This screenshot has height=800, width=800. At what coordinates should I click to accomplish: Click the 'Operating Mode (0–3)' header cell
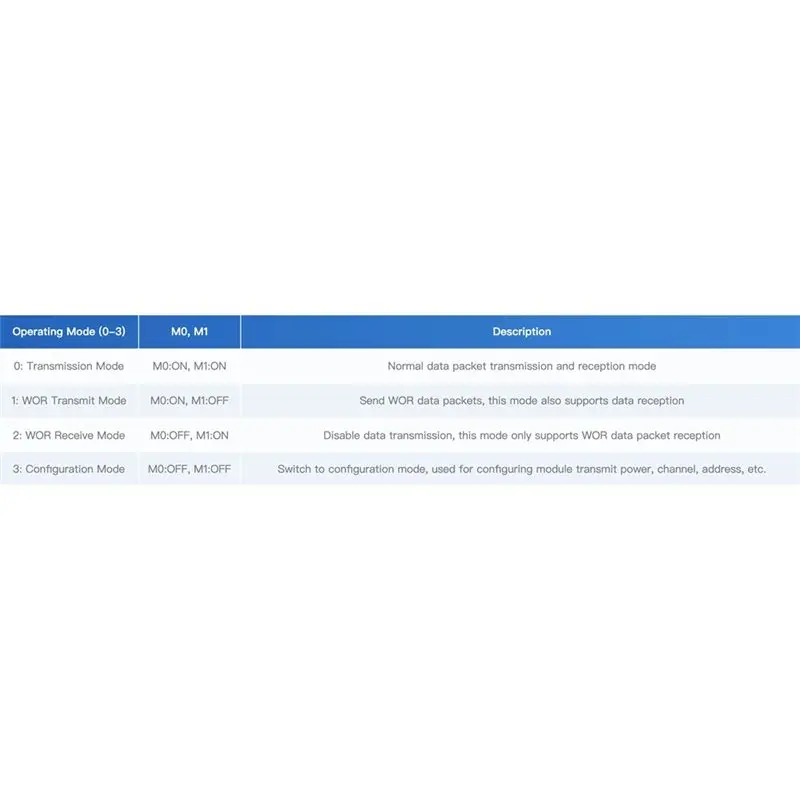tap(69, 332)
